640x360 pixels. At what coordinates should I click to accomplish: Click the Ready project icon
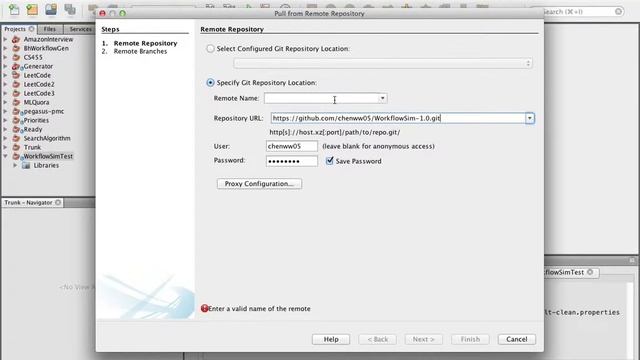coord(16,129)
